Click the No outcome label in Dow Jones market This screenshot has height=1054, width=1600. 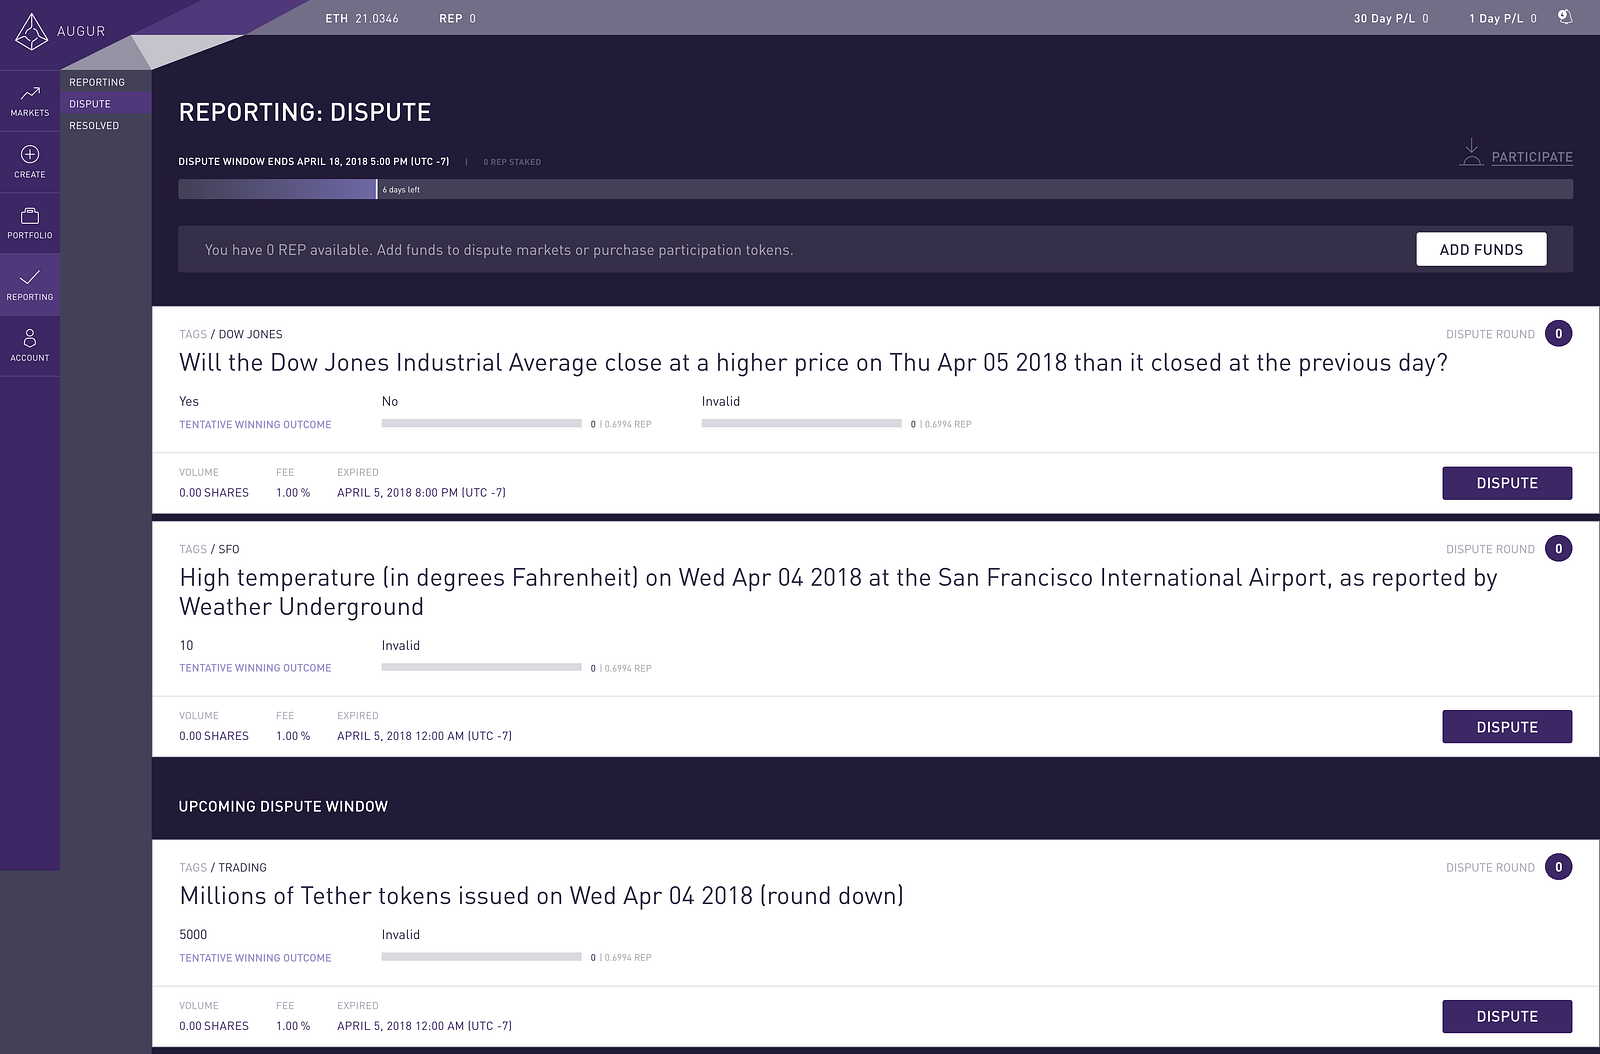tap(390, 401)
